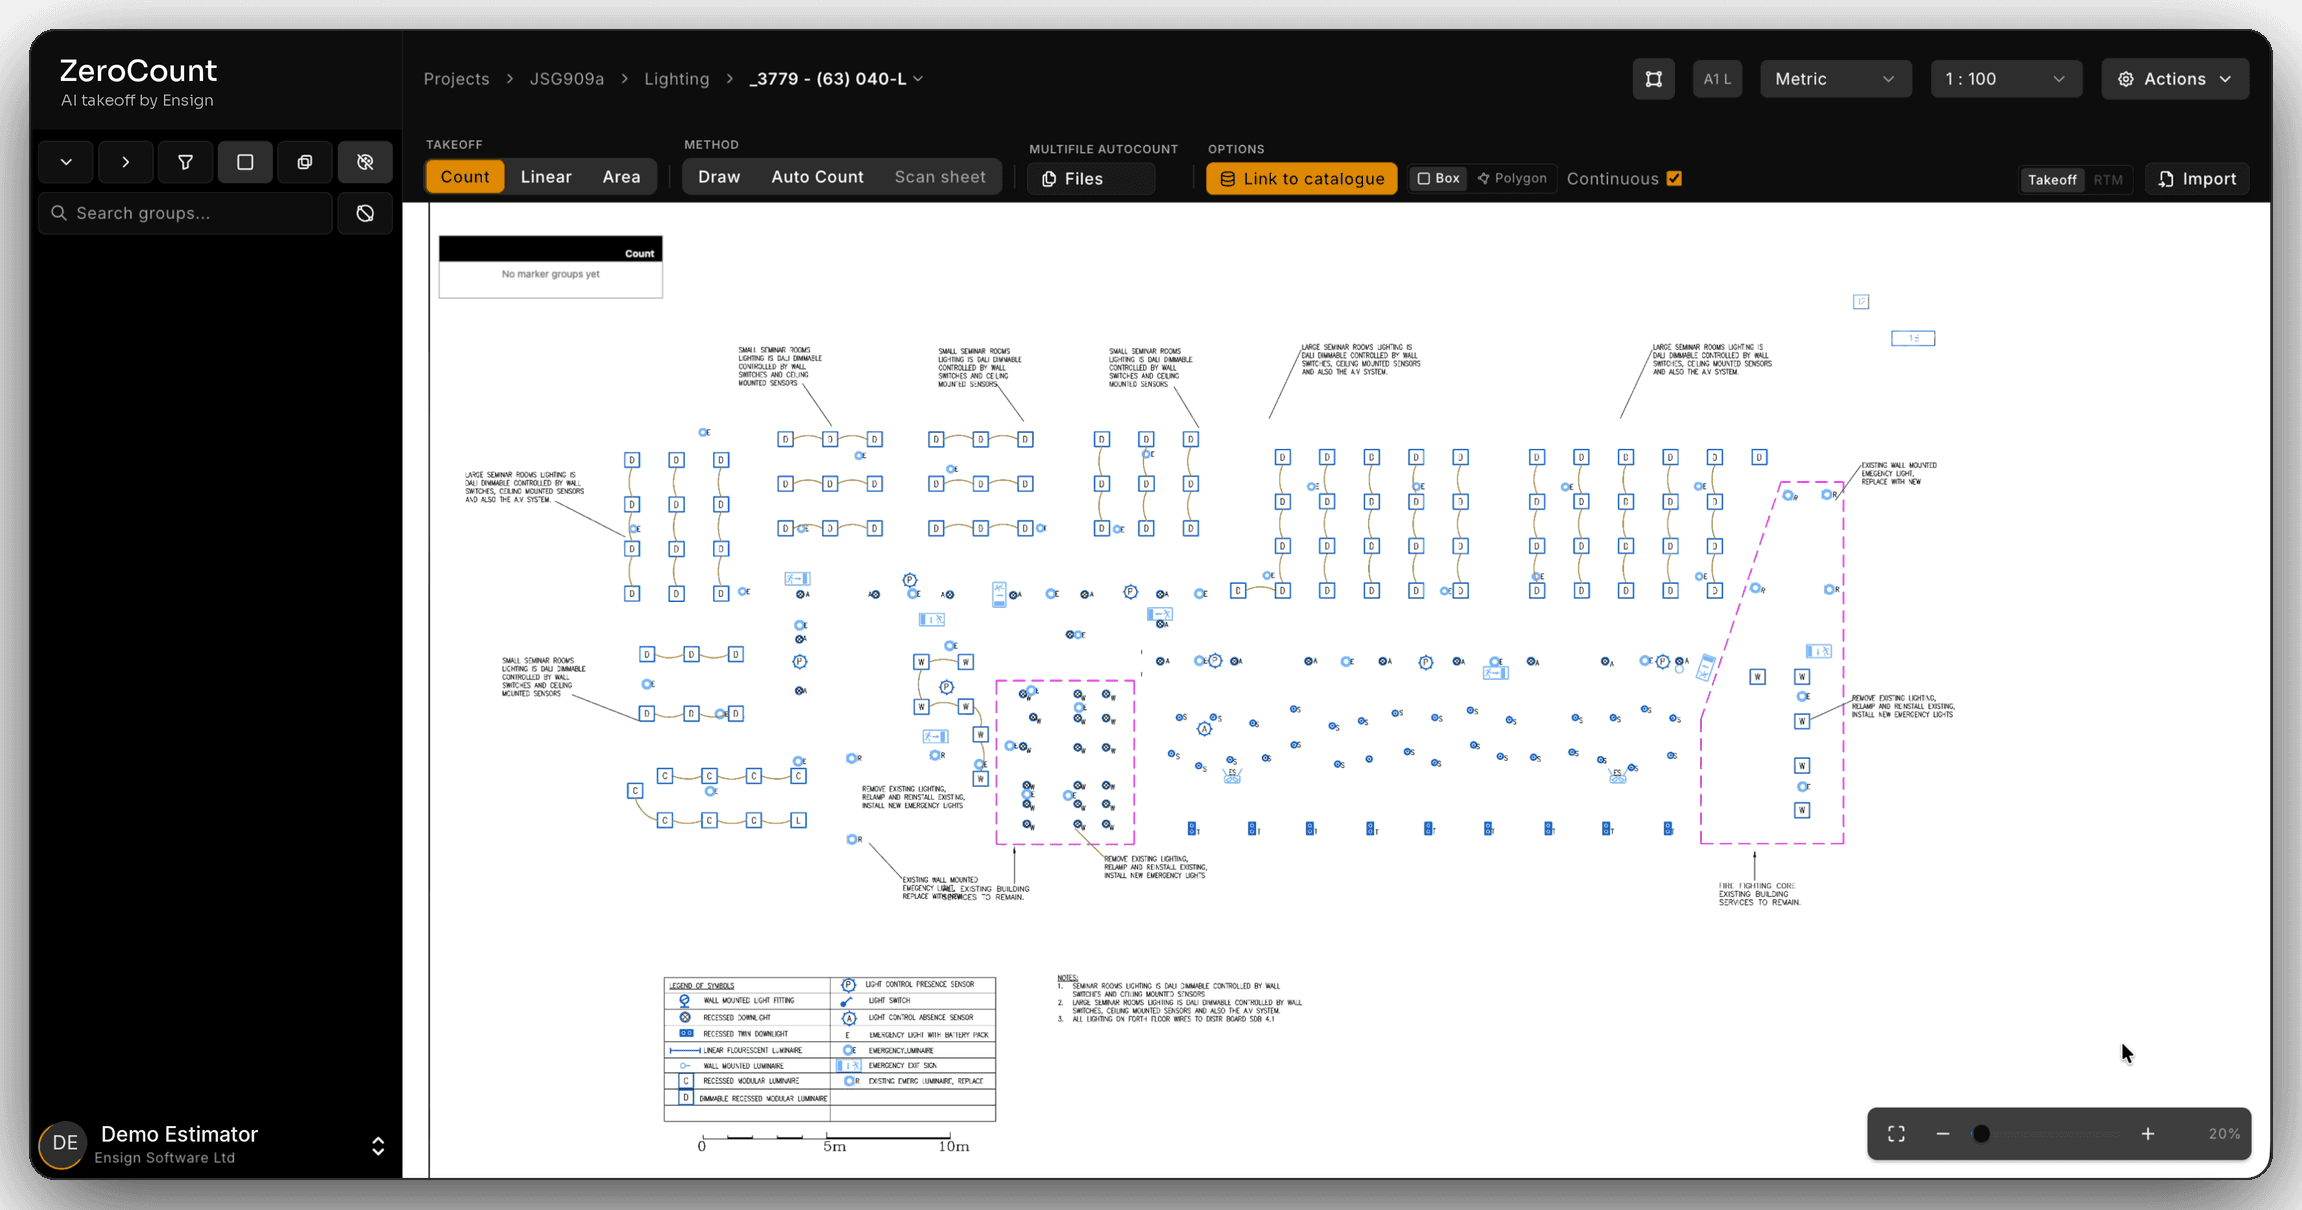This screenshot has width=2302, height=1210.
Task: Switch to Takeoff mode
Action: (2052, 179)
